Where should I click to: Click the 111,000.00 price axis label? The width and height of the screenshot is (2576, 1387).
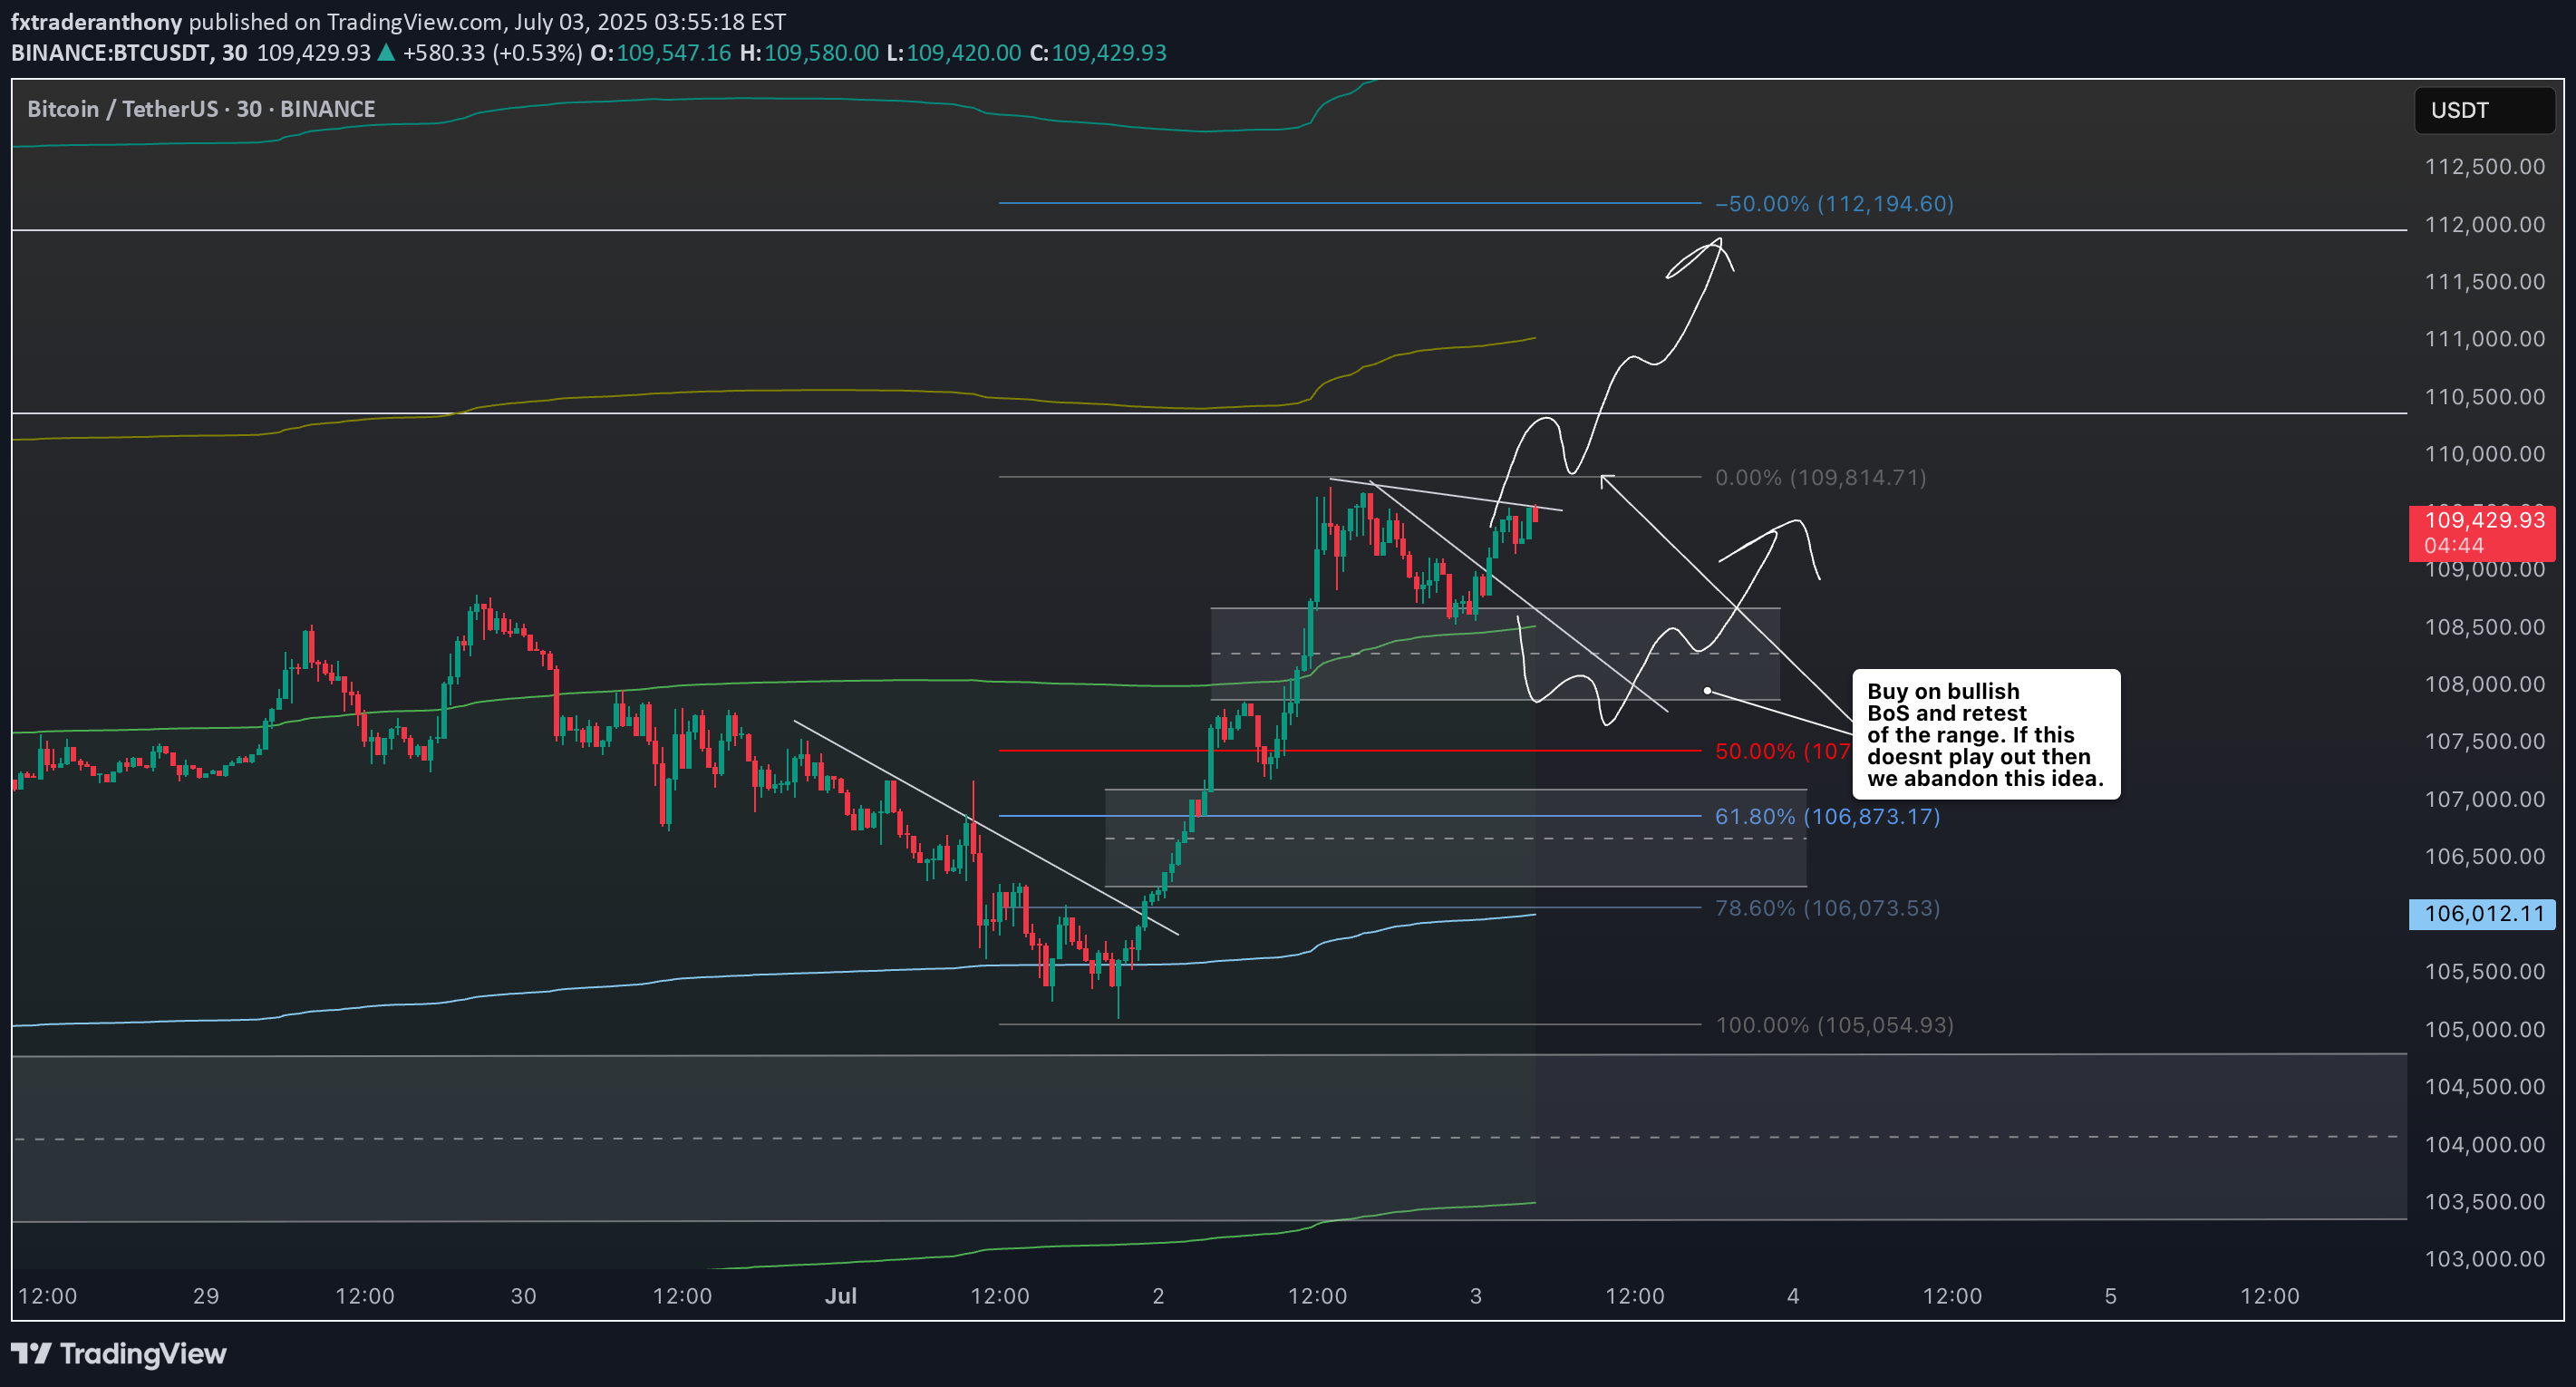[x=2484, y=339]
